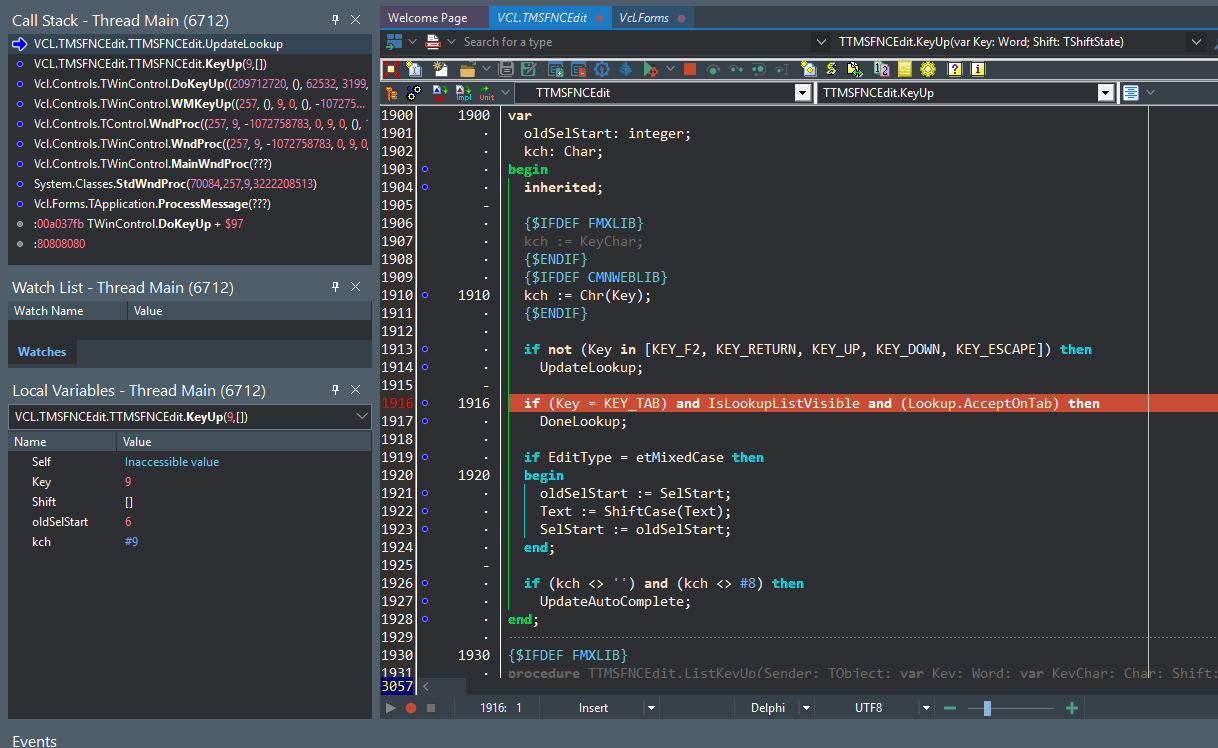The width and height of the screenshot is (1218, 748).
Task: Open the TTMSFNCEdit class combo dropdown
Action: point(802,92)
